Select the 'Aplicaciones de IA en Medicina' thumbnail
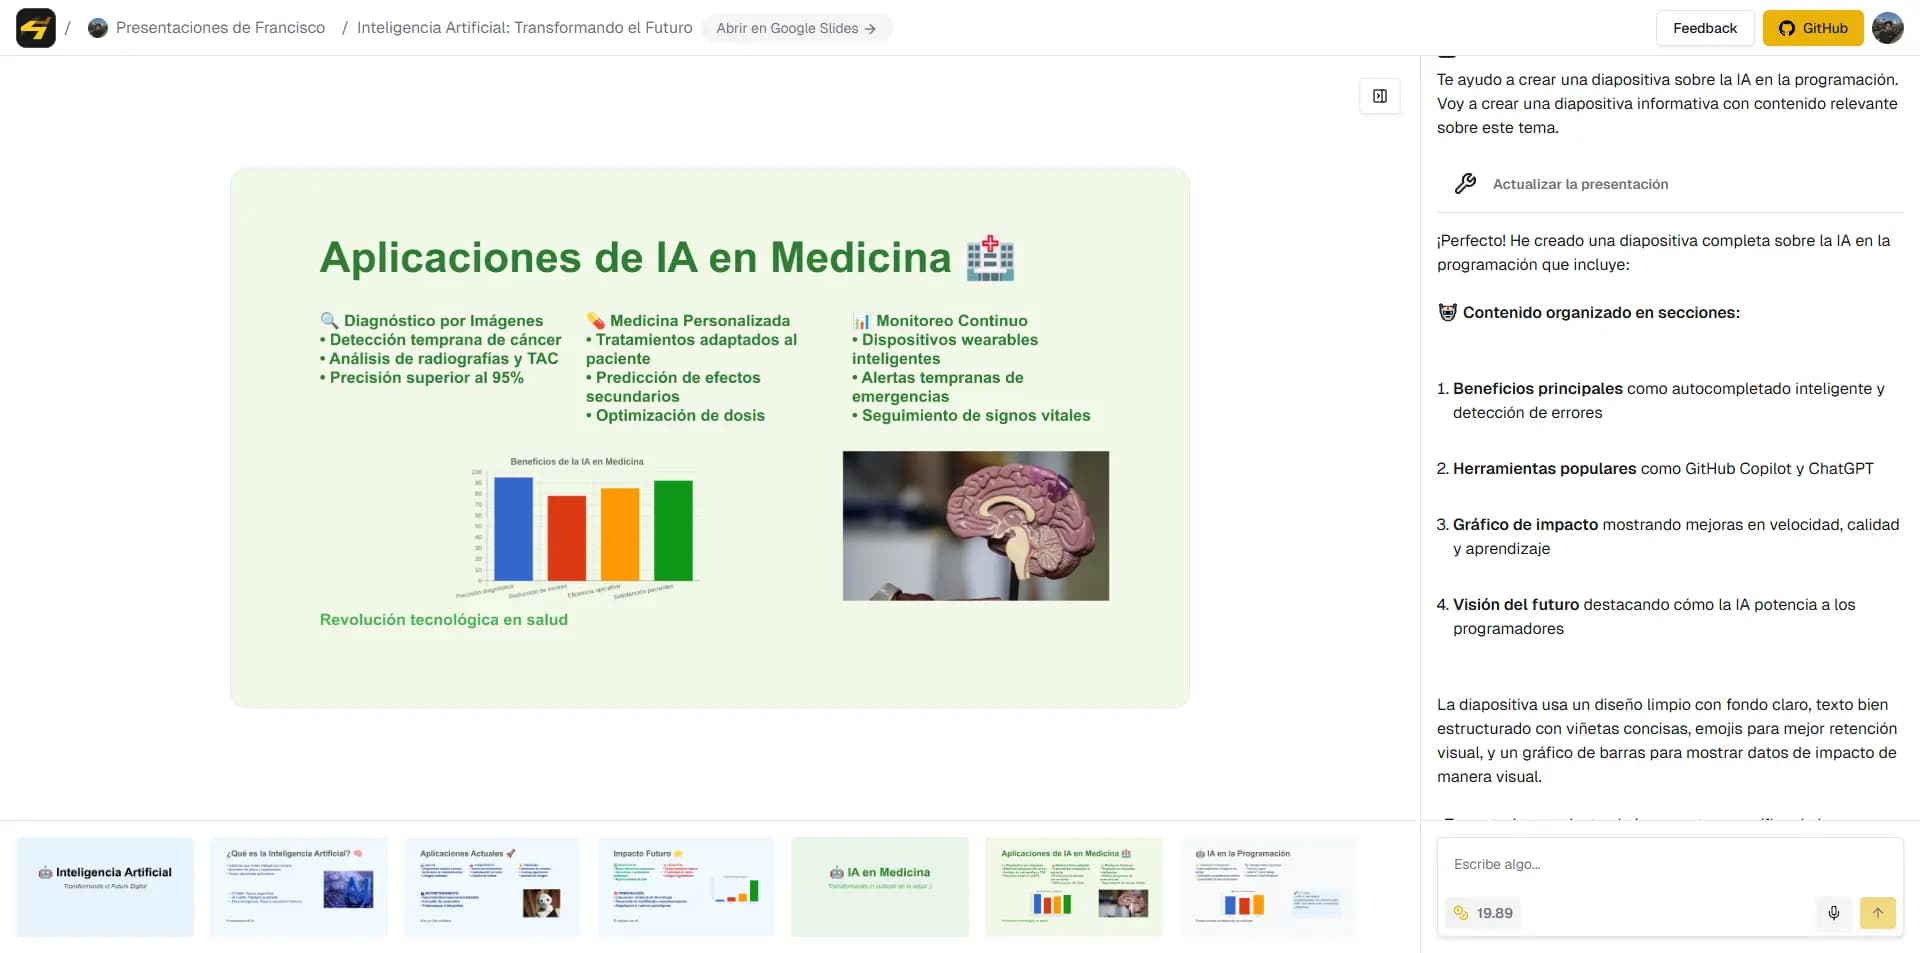 point(1074,887)
